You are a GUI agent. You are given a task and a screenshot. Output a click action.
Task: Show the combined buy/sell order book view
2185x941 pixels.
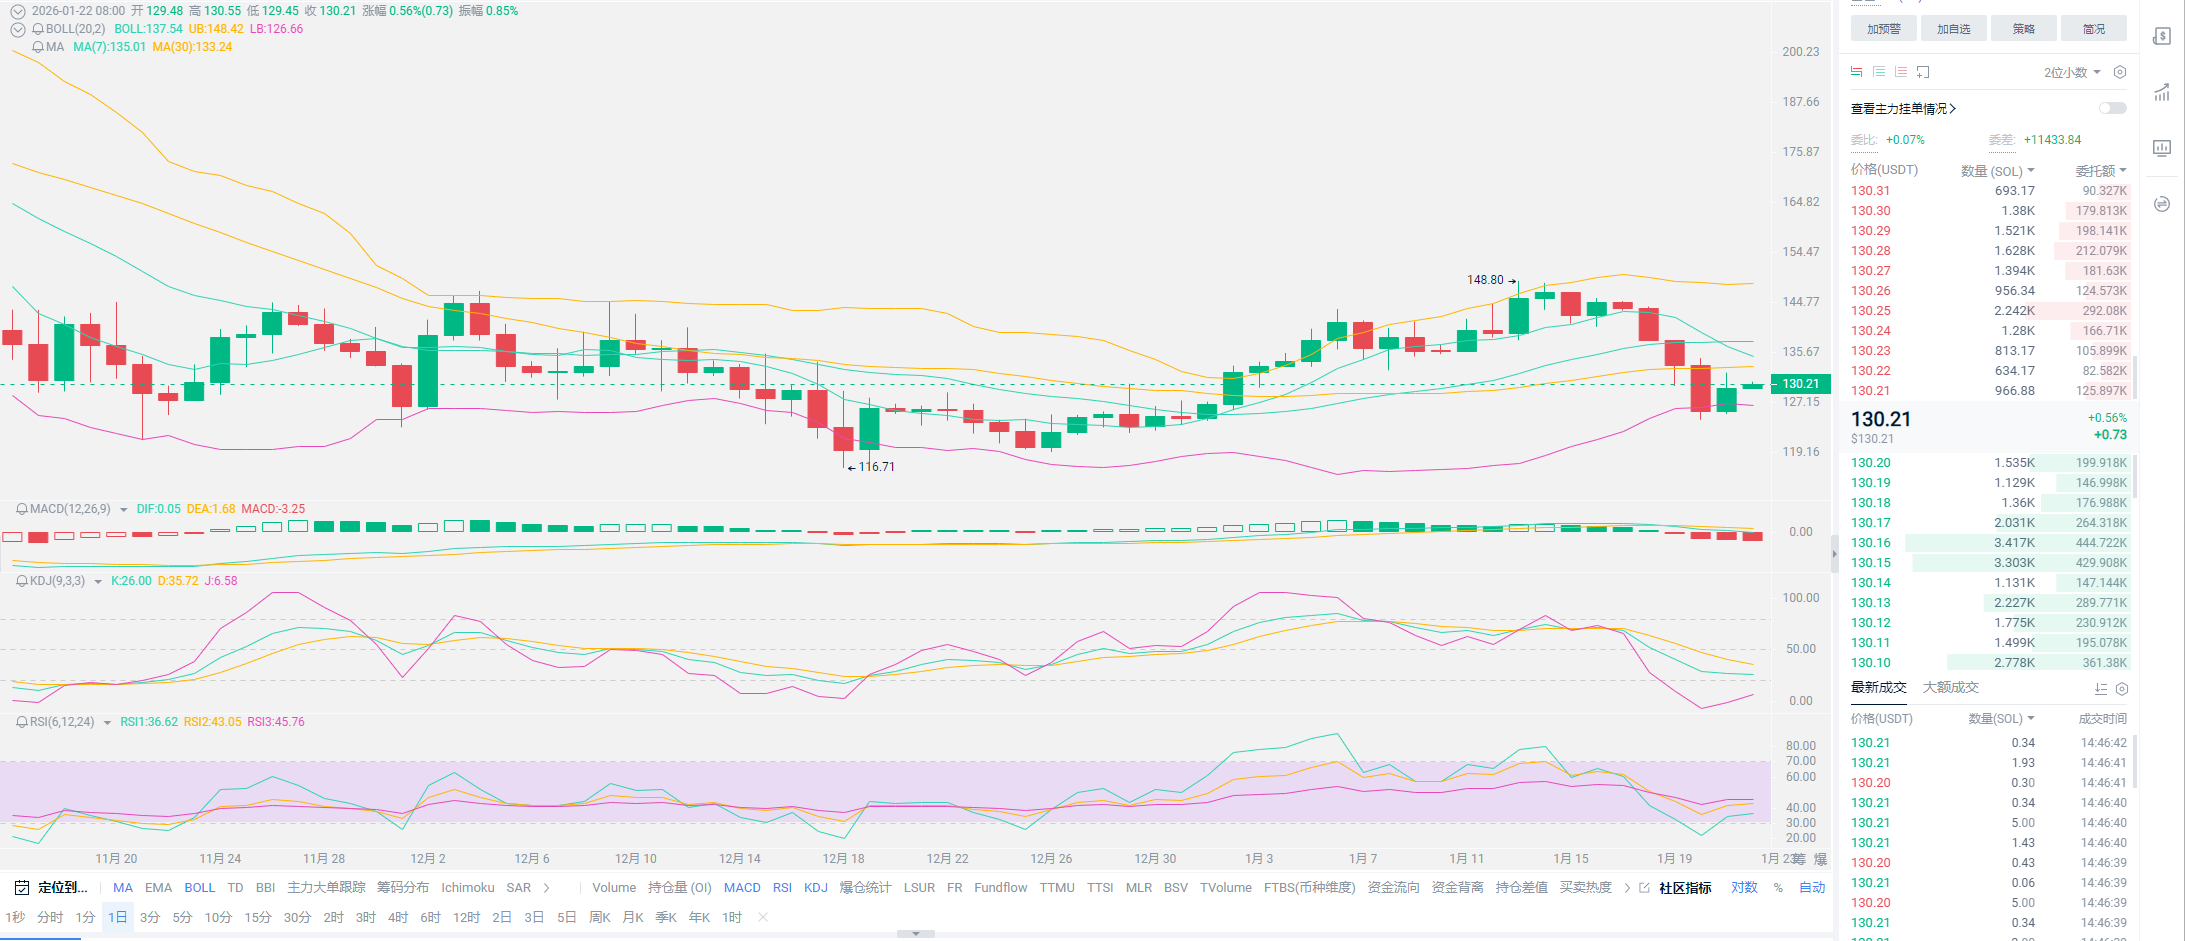pyautogui.click(x=1857, y=72)
